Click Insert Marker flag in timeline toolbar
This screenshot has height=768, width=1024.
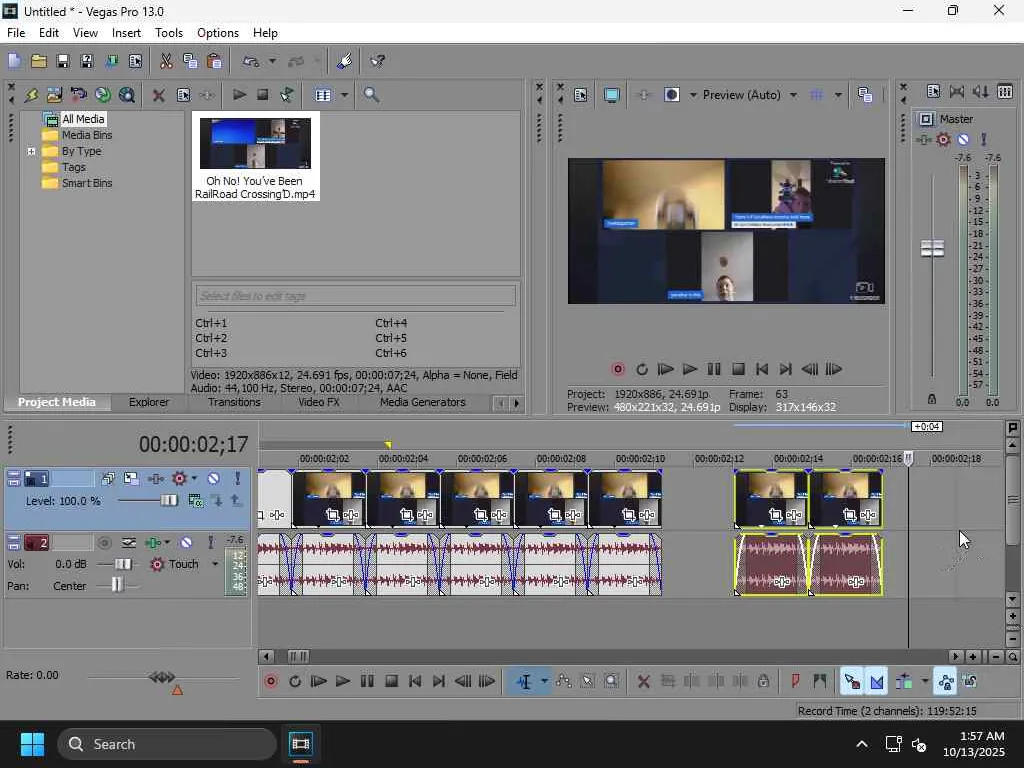point(795,682)
